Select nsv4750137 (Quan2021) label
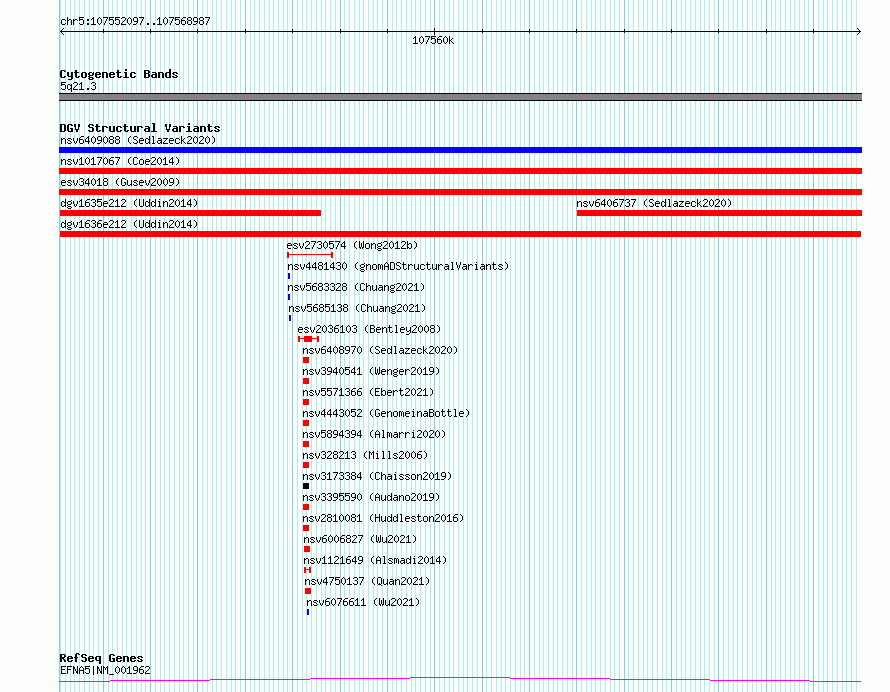 click(367, 581)
